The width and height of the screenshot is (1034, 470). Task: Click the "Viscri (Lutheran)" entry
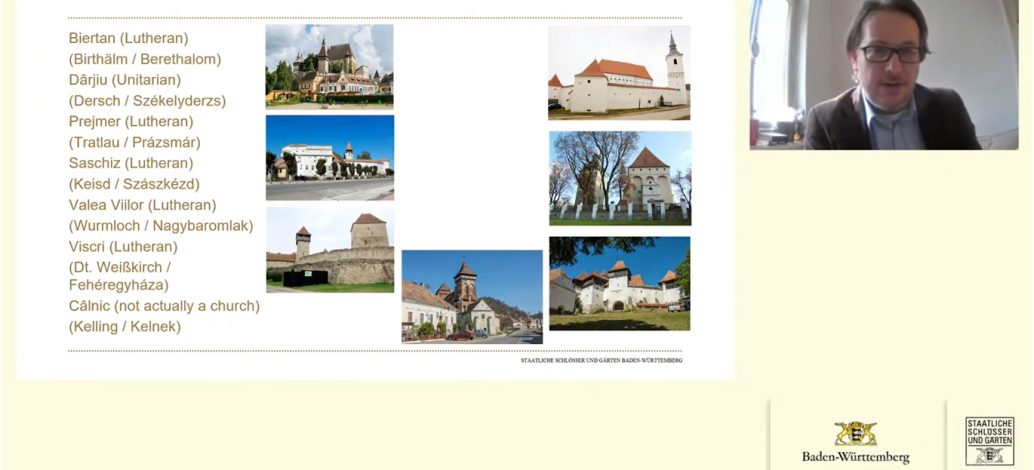(x=123, y=246)
